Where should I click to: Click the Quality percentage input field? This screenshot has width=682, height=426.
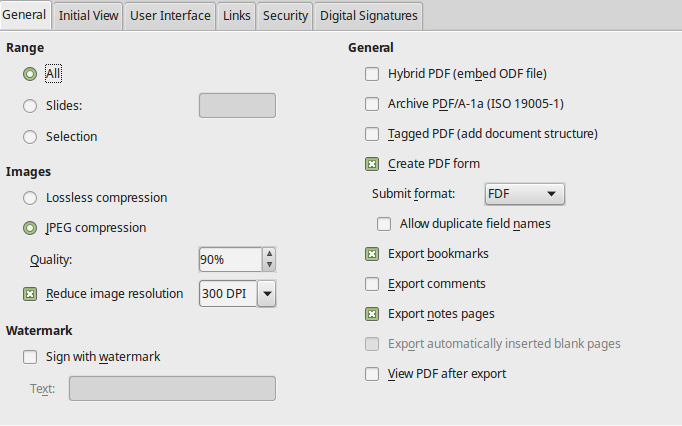[x=229, y=260]
